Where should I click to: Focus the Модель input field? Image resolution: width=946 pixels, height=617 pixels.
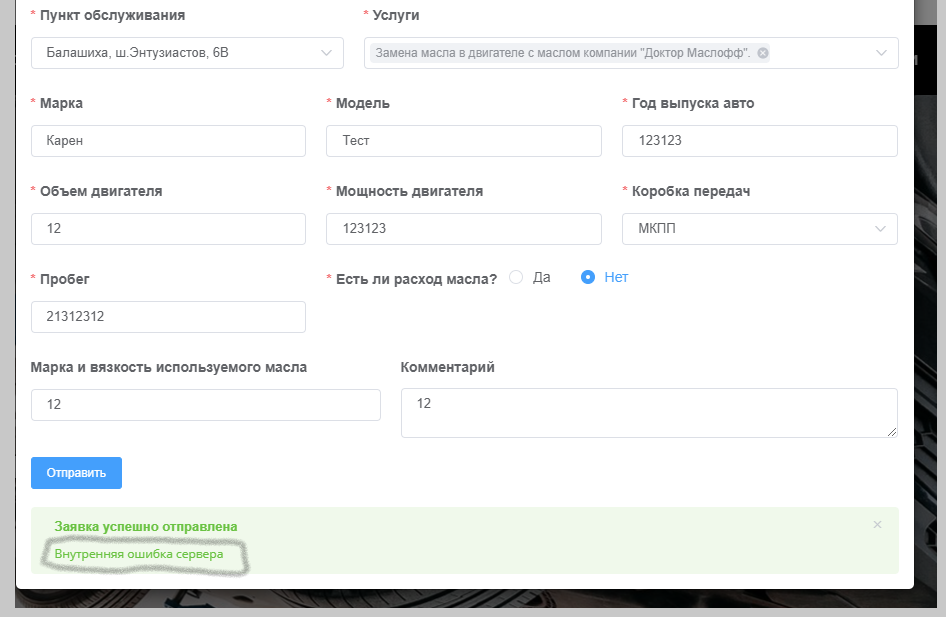tap(464, 141)
